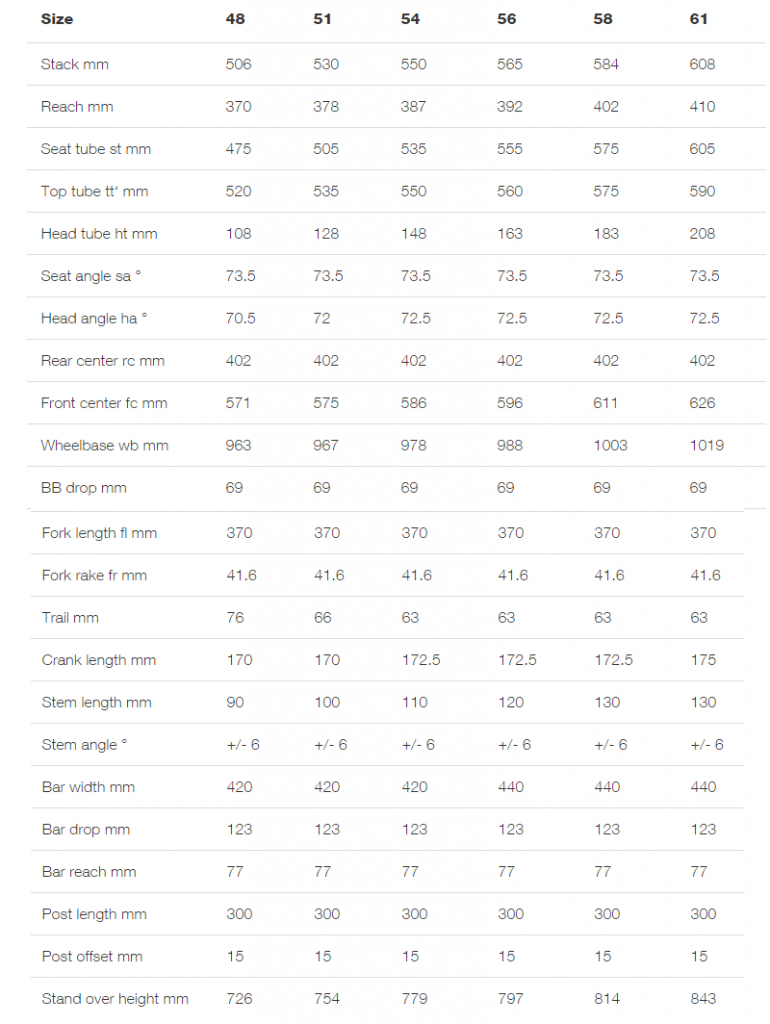Click the Front center fc mm label
The image size is (770, 1024).
click(x=104, y=403)
